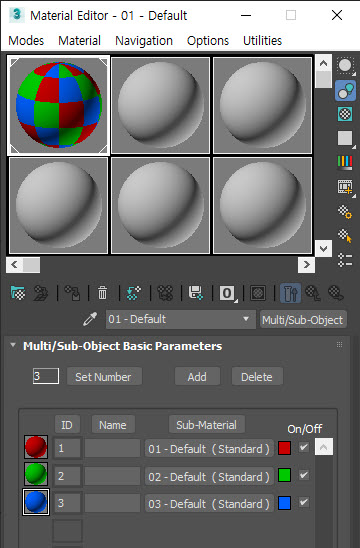Select the checkered multi-color sample sphere slot
360x548 pixels.
tap(58, 105)
